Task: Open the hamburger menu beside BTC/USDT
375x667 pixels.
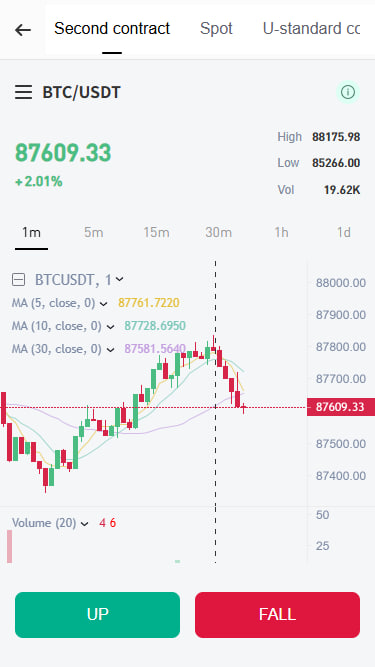Action: (x=23, y=92)
